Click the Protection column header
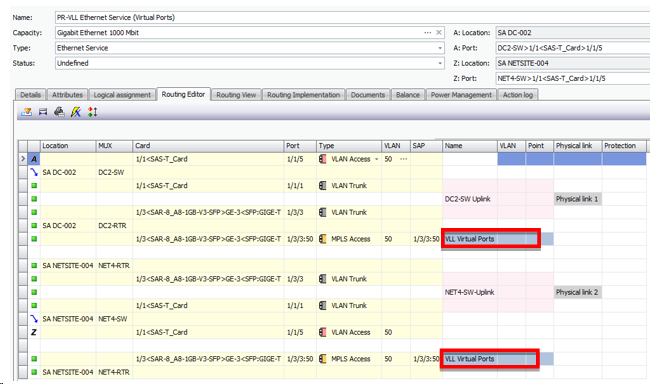The width and height of the screenshot is (650, 384). 624,146
